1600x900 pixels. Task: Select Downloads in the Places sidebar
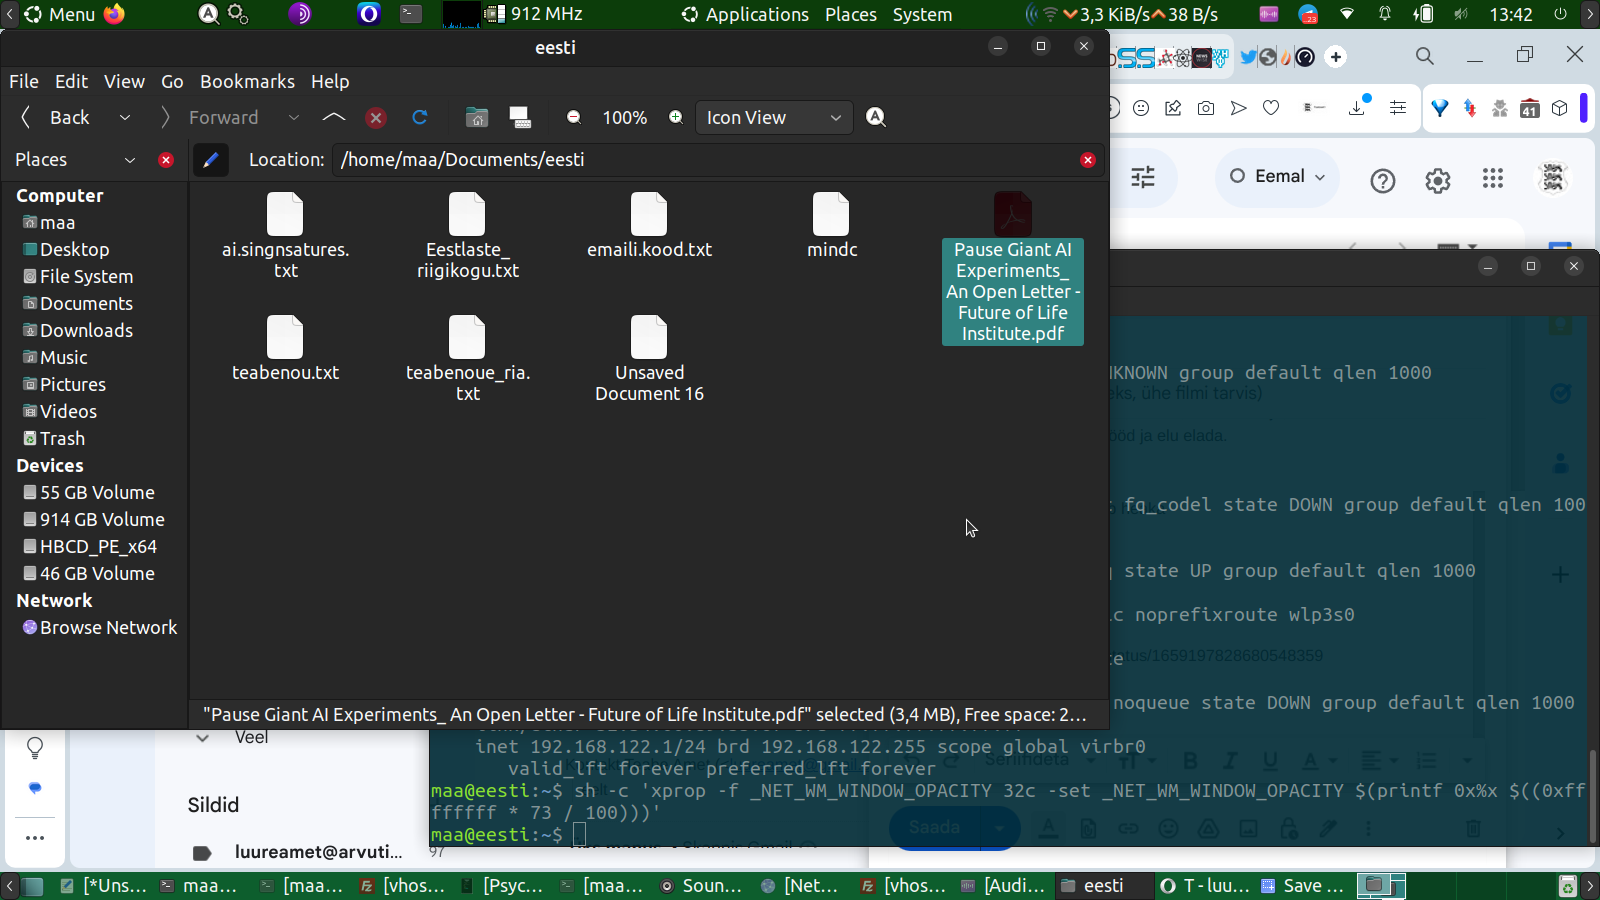[86, 331]
